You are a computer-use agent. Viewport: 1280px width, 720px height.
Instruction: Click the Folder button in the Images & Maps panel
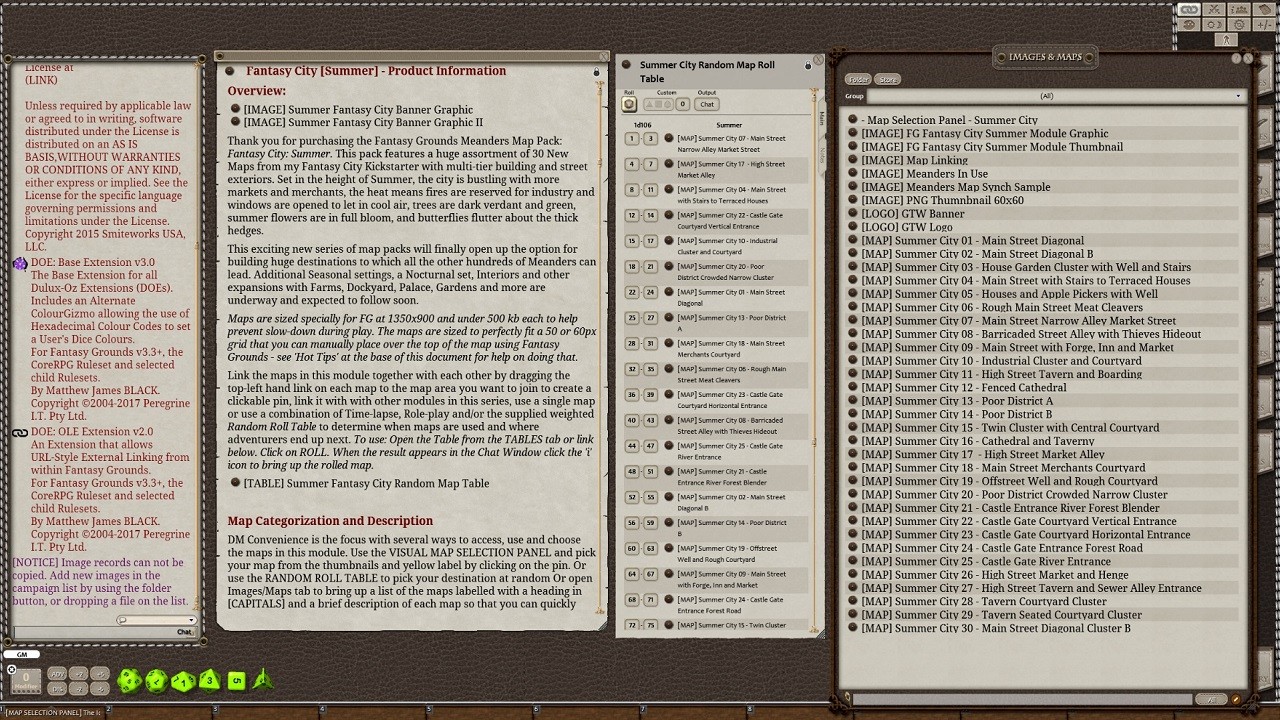858,79
